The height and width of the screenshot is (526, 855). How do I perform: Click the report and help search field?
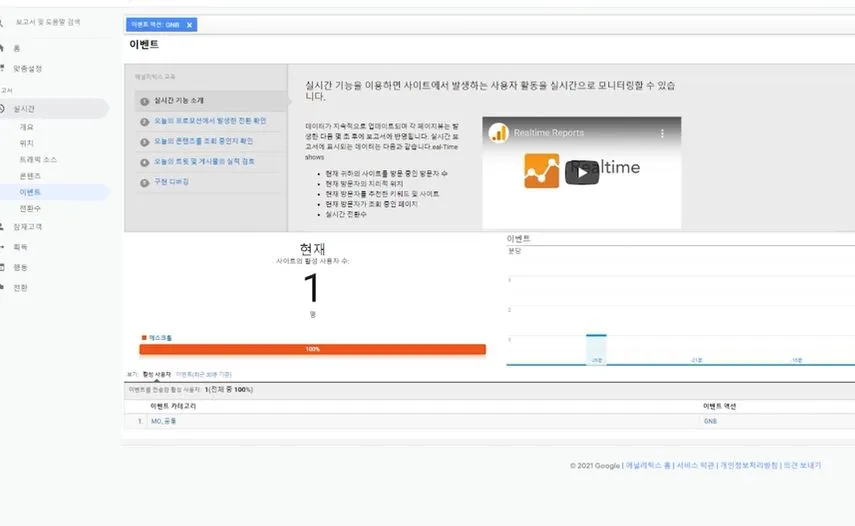(x=48, y=22)
